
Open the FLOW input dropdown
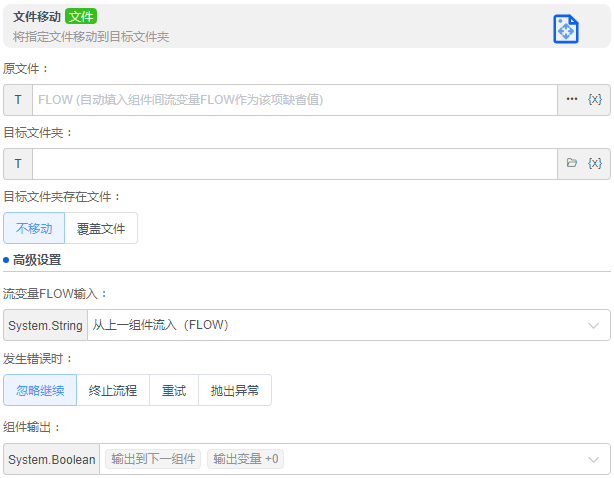348,325
